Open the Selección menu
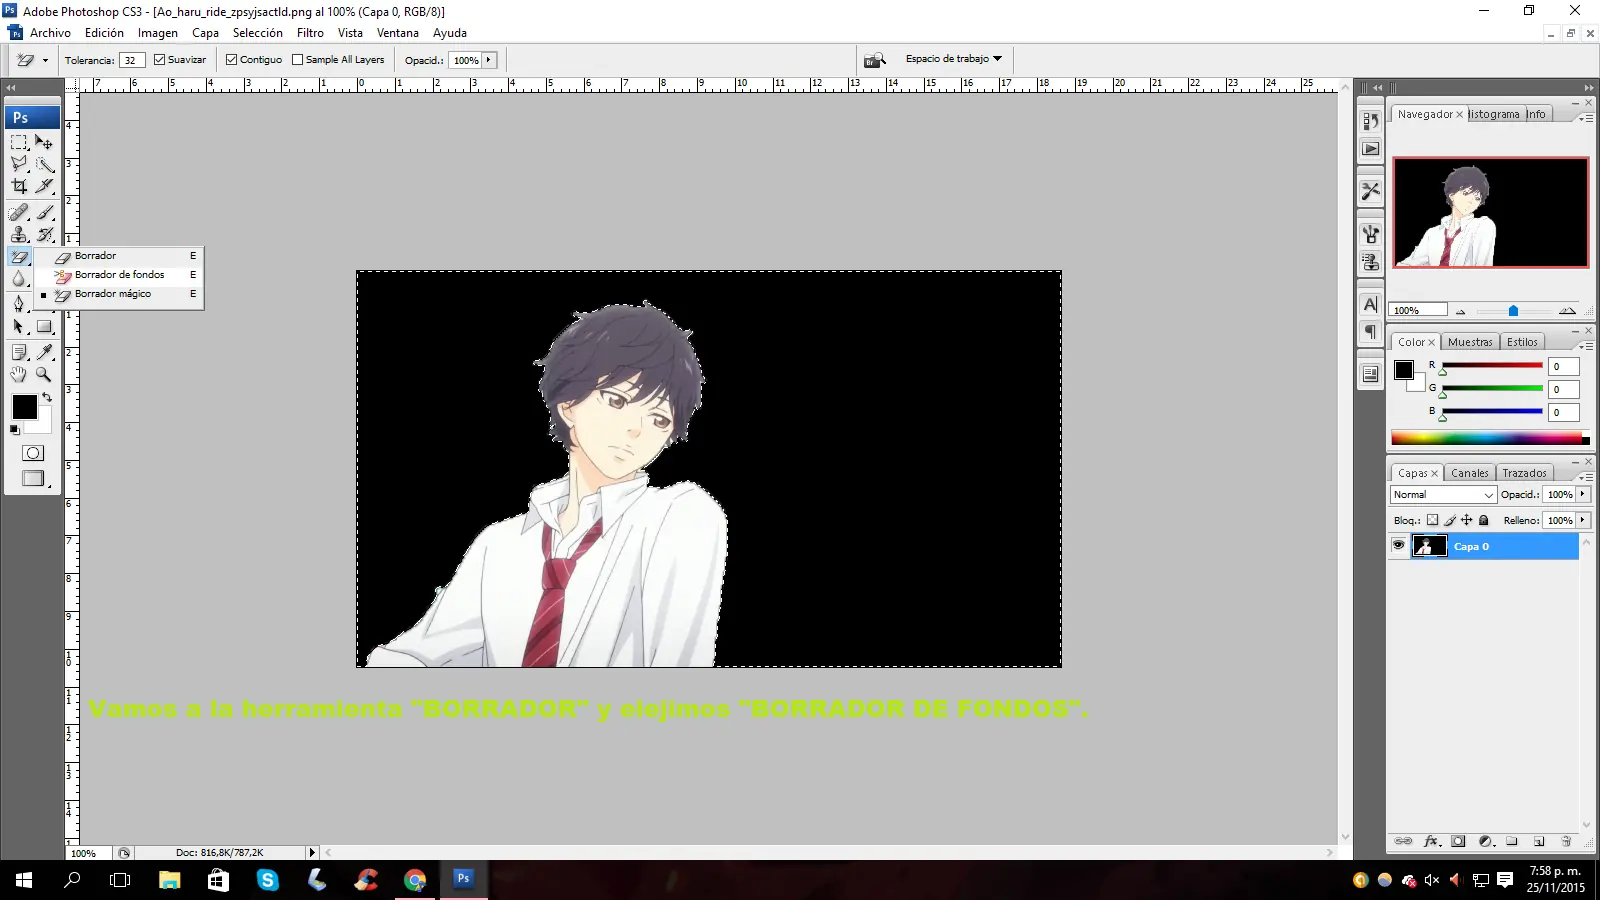1600x900 pixels. click(258, 33)
